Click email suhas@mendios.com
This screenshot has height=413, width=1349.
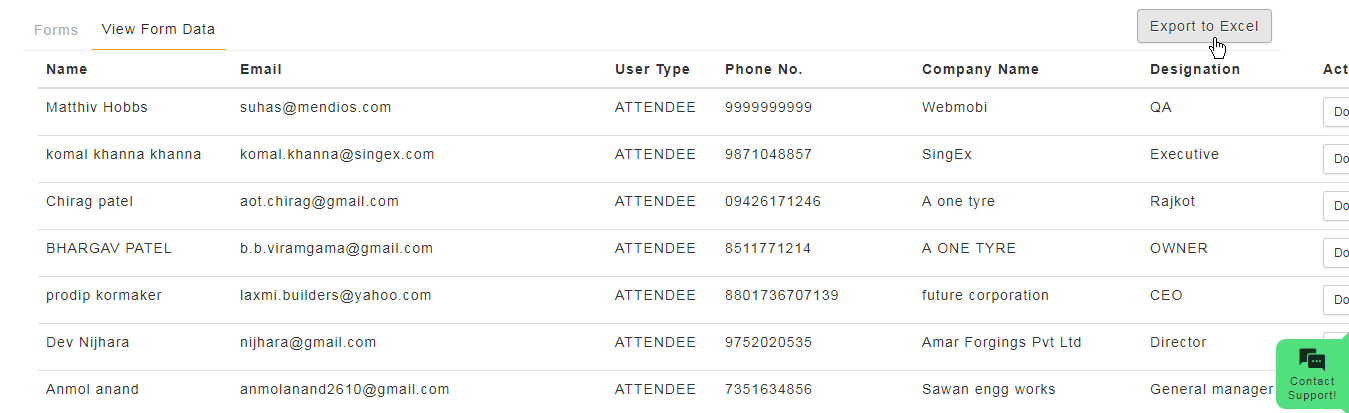click(316, 107)
